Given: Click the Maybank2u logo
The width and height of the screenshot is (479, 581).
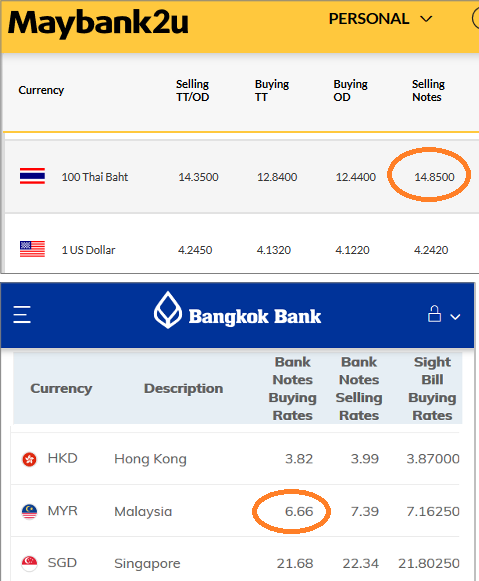Looking at the screenshot, I should click(x=98, y=23).
